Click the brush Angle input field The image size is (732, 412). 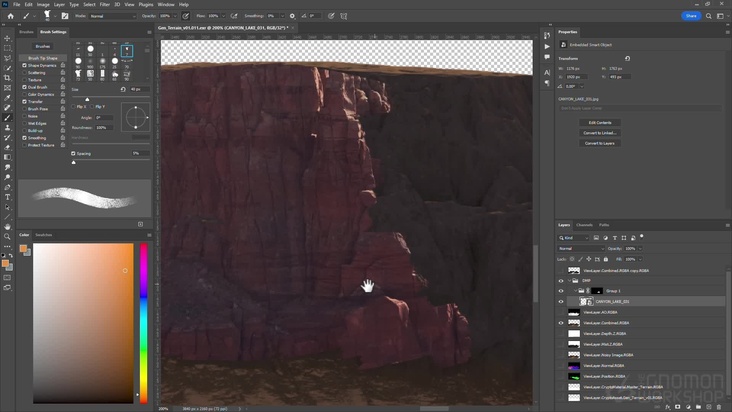pos(104,118)
